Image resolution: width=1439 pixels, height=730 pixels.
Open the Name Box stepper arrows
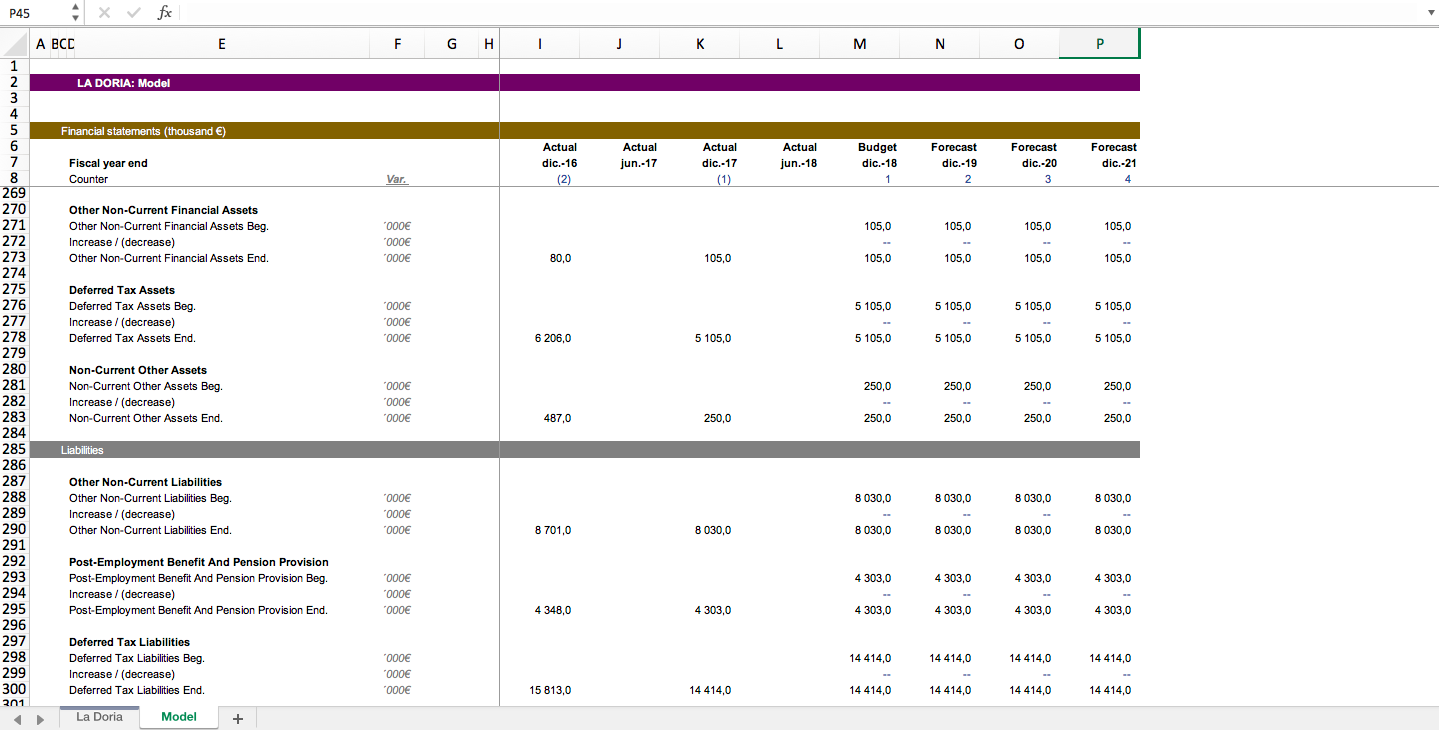click(x=77, y=13)
